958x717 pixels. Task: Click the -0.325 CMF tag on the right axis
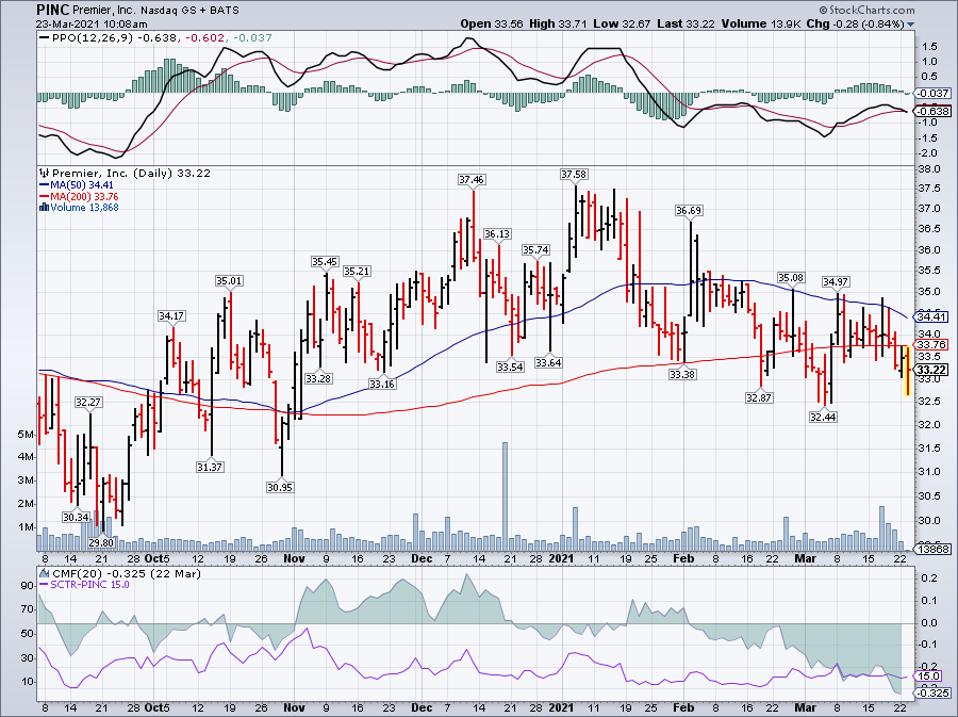933,694
